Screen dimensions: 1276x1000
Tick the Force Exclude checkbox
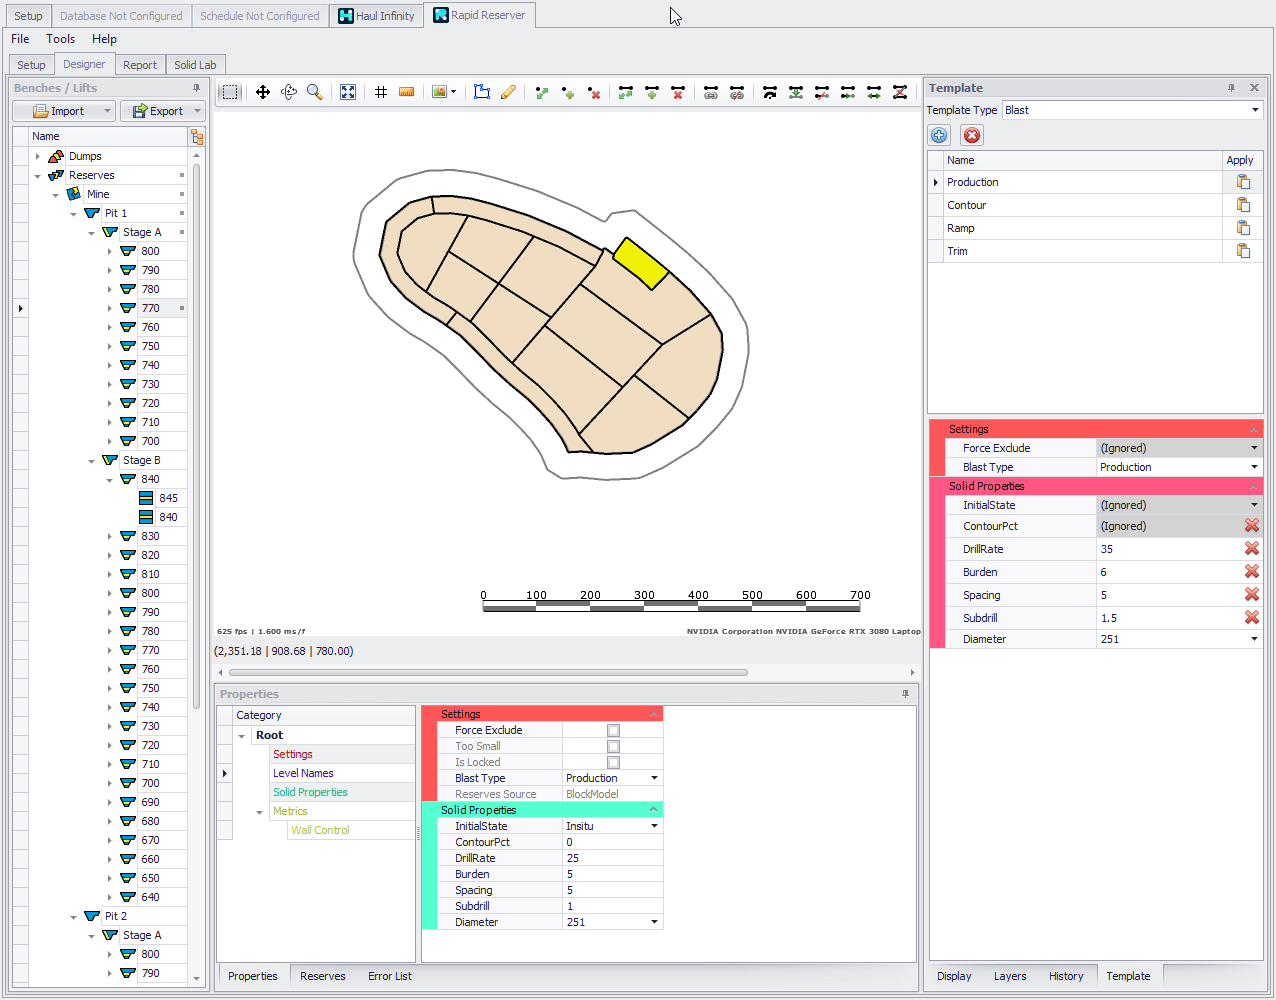click(613, 731)
